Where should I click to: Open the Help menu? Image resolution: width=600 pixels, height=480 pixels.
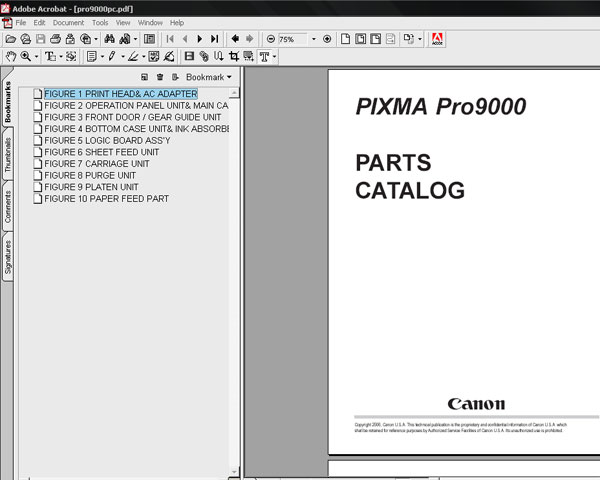(177, 23)
